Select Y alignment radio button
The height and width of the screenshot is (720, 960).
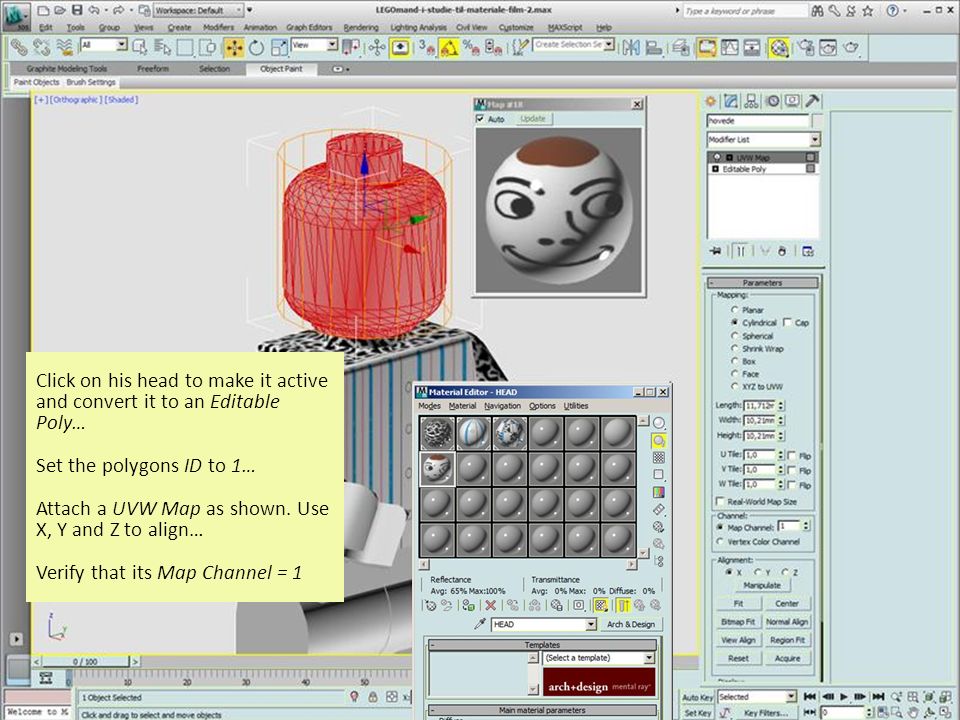point(757,572)
